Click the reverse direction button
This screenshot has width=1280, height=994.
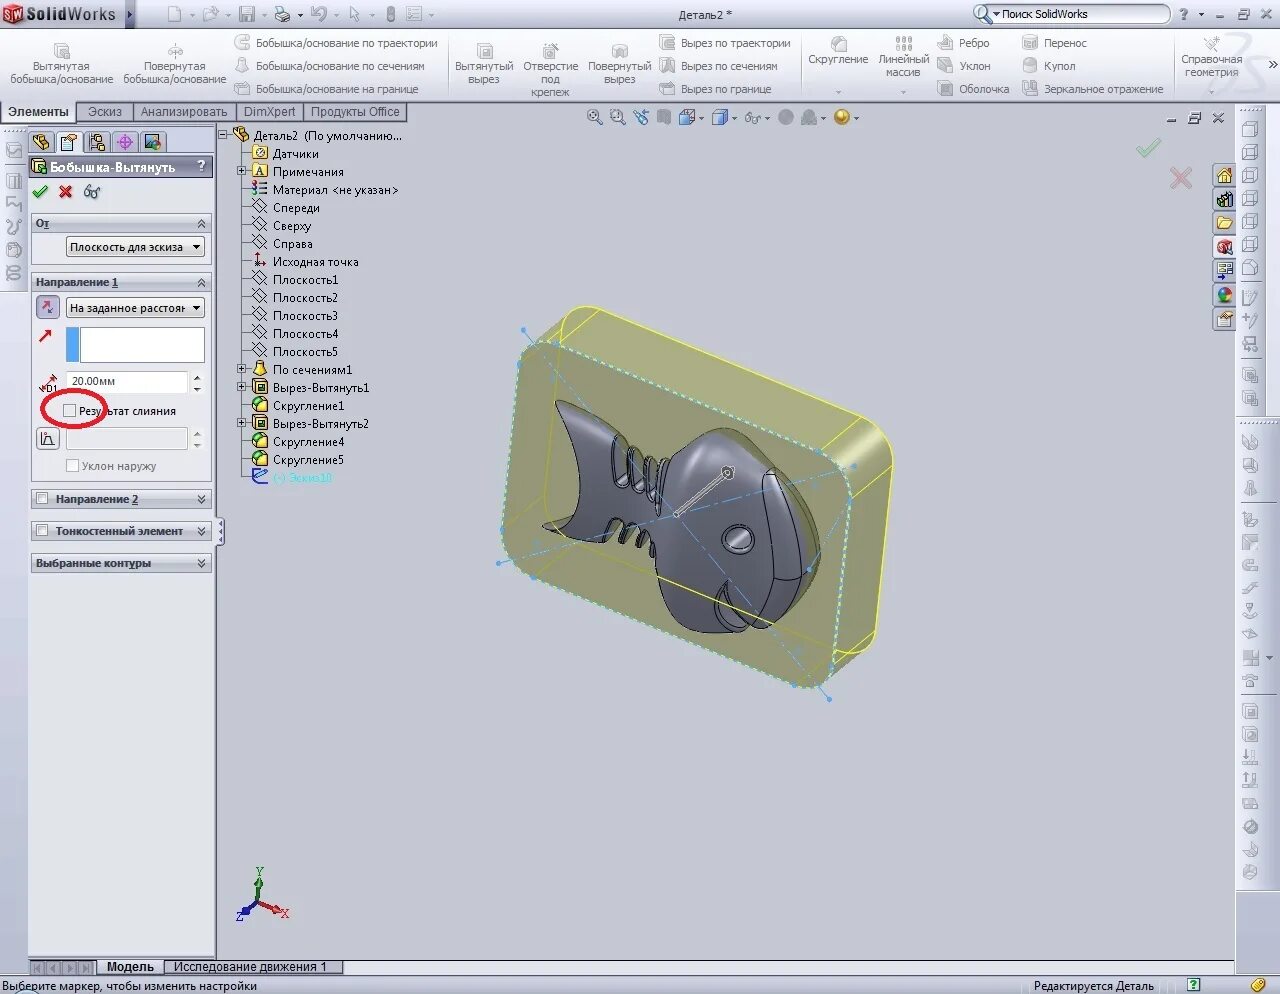tap(47, 308)
